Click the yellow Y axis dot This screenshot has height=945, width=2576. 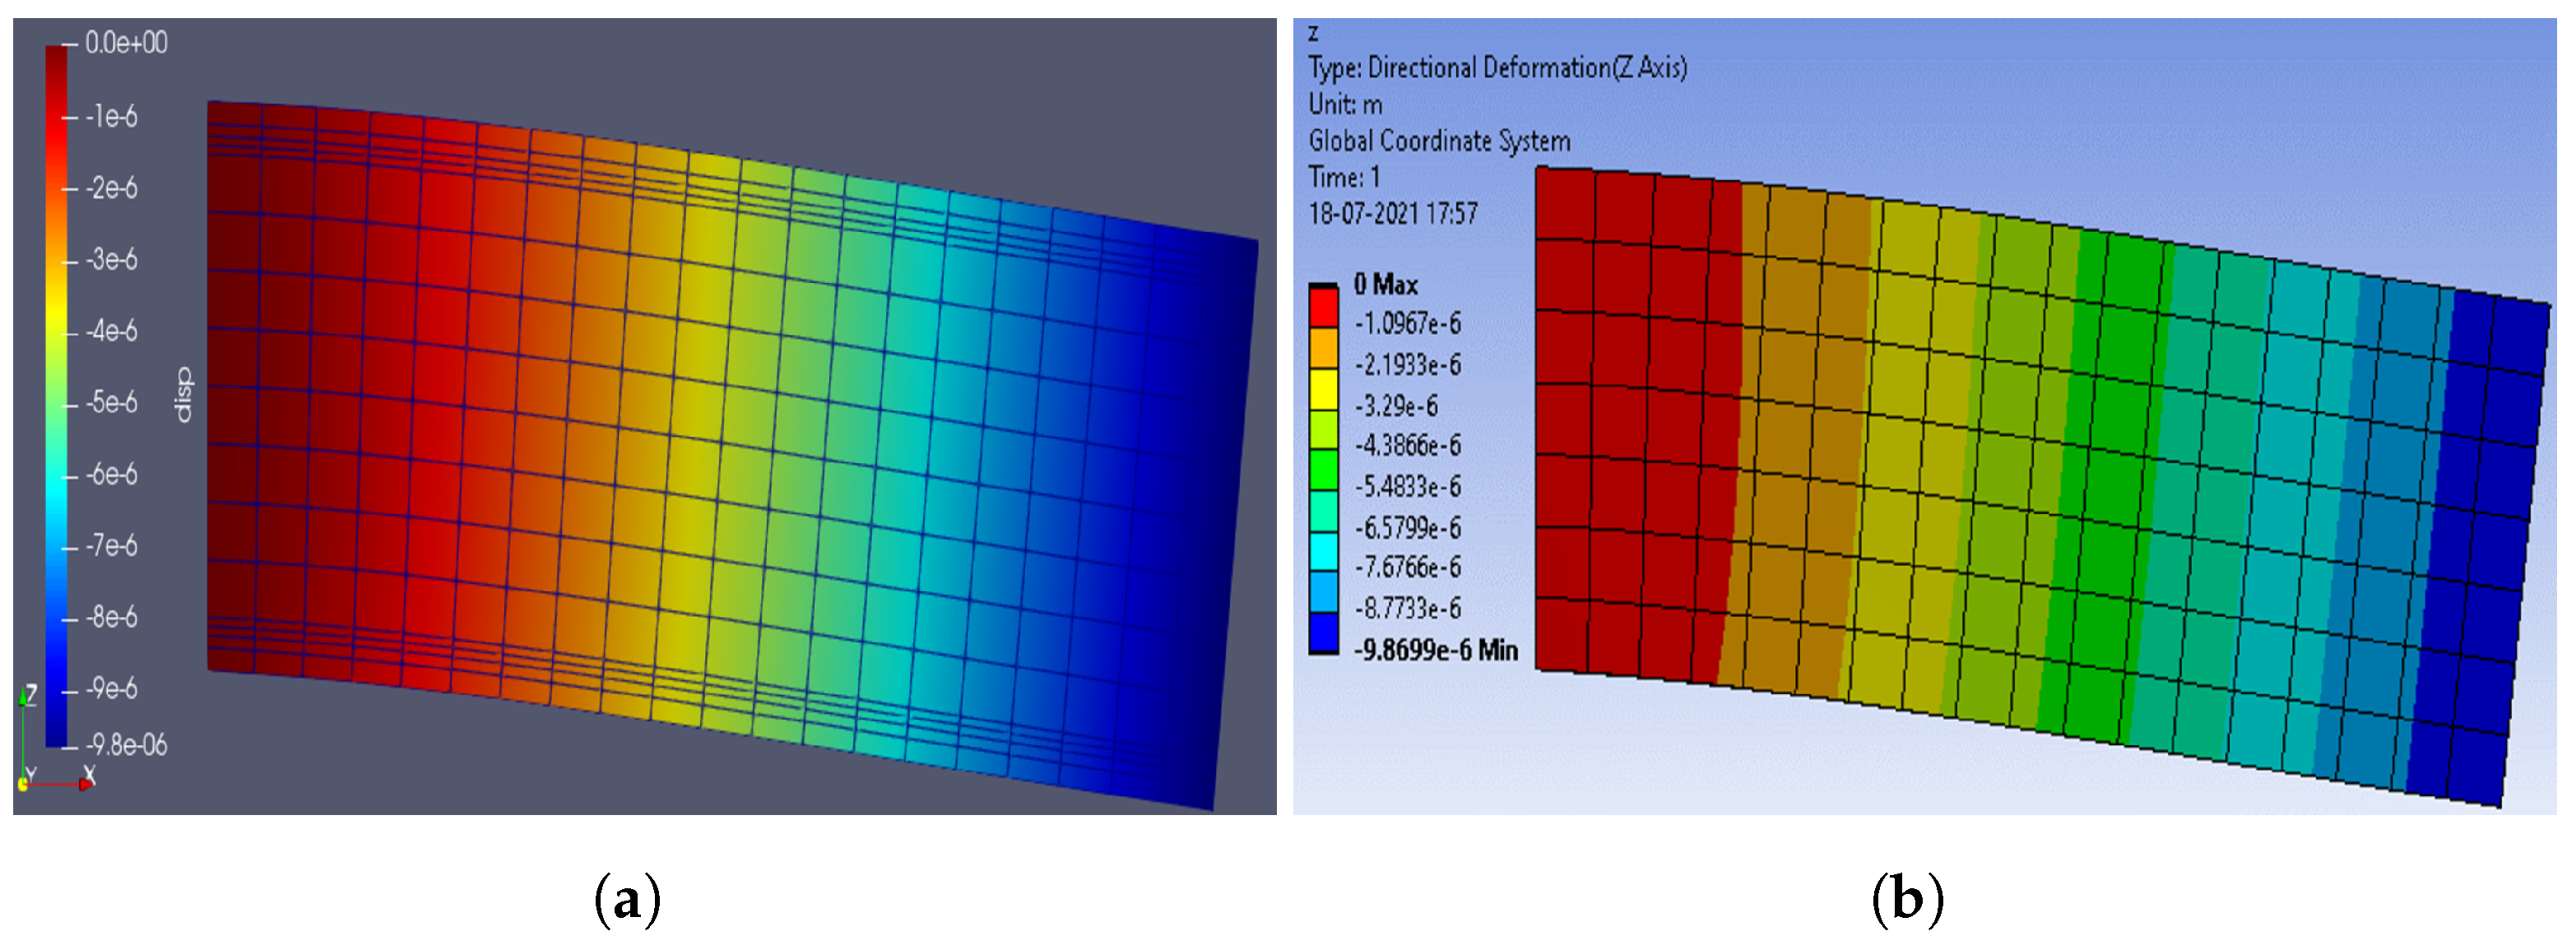(22, 785)
